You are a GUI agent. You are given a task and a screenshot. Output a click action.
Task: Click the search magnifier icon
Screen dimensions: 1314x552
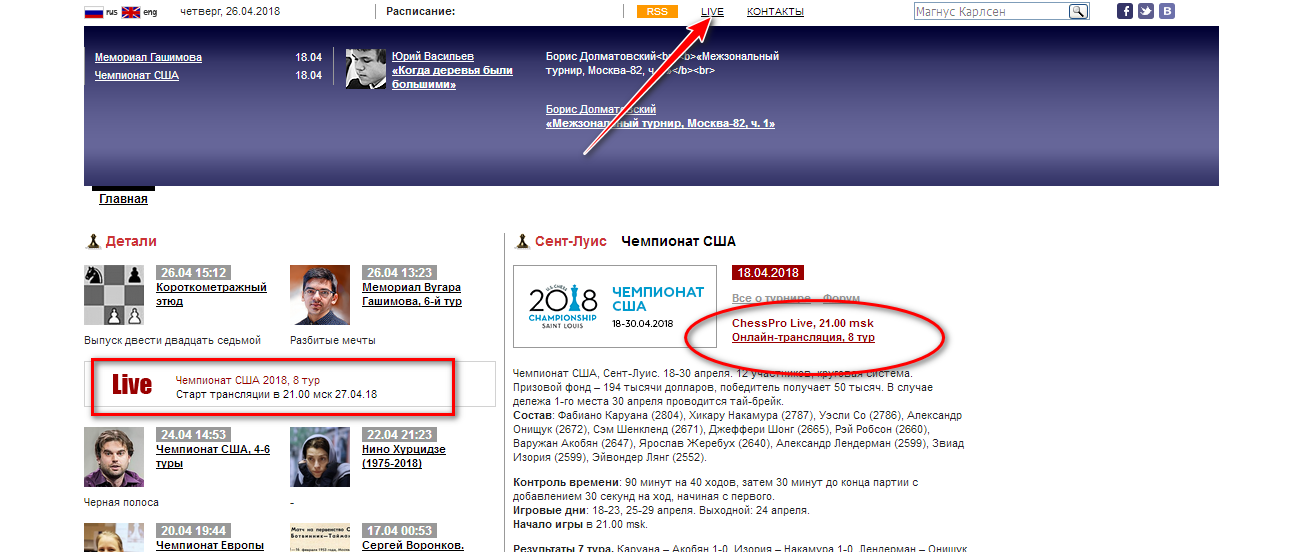click(x=1078, y=12)
